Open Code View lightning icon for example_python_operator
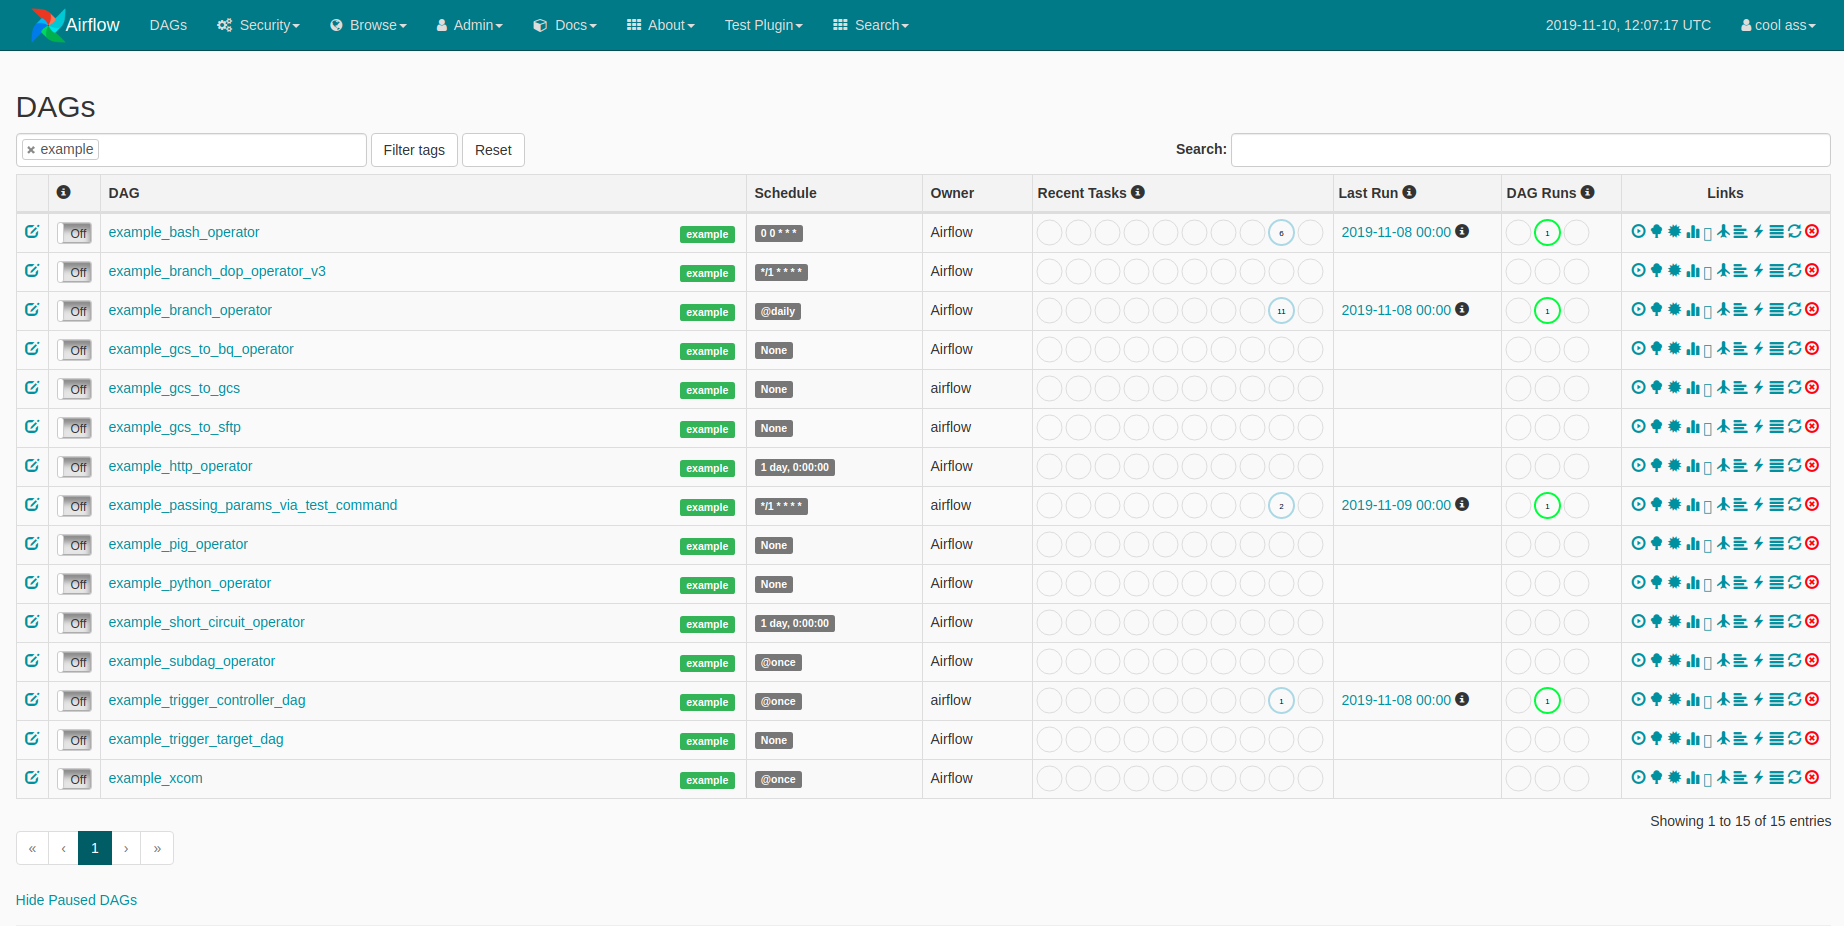Screen dimensions: 1844x926 pyautogui.click(x=1758, y=583)
